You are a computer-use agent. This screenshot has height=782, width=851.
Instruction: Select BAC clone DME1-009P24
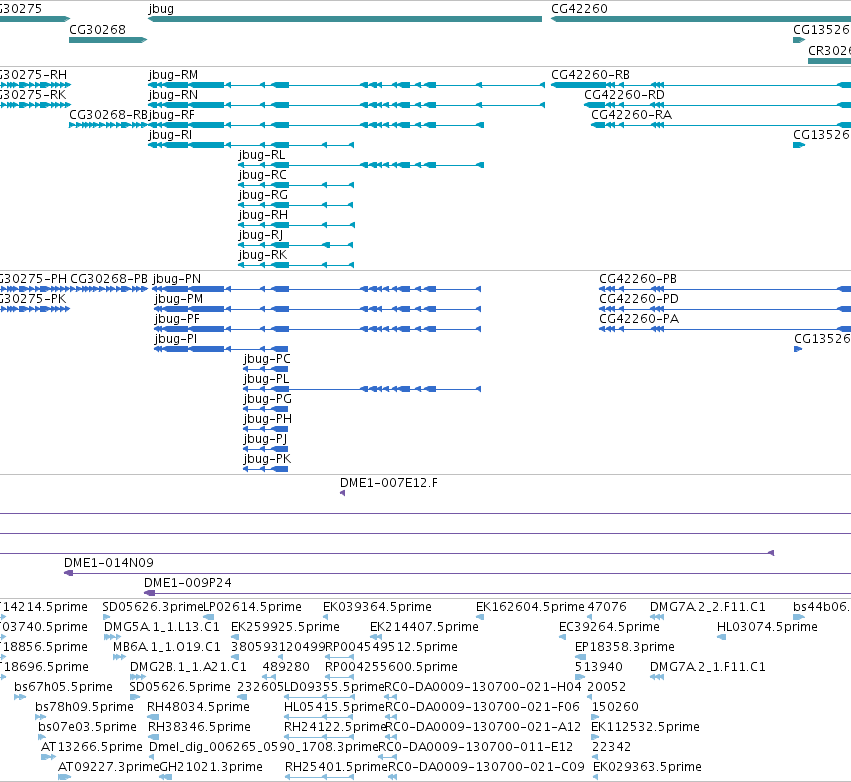tap(188, 583)
